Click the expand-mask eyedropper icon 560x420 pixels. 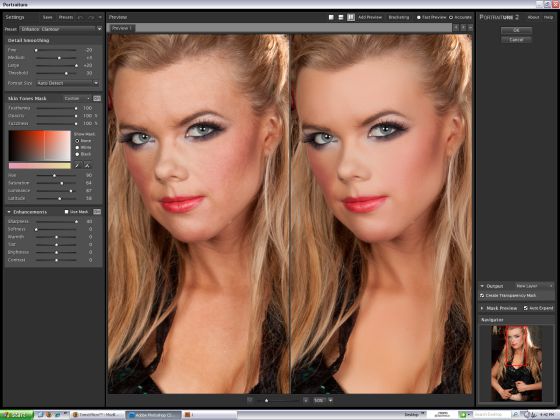[x=87, y=166]
